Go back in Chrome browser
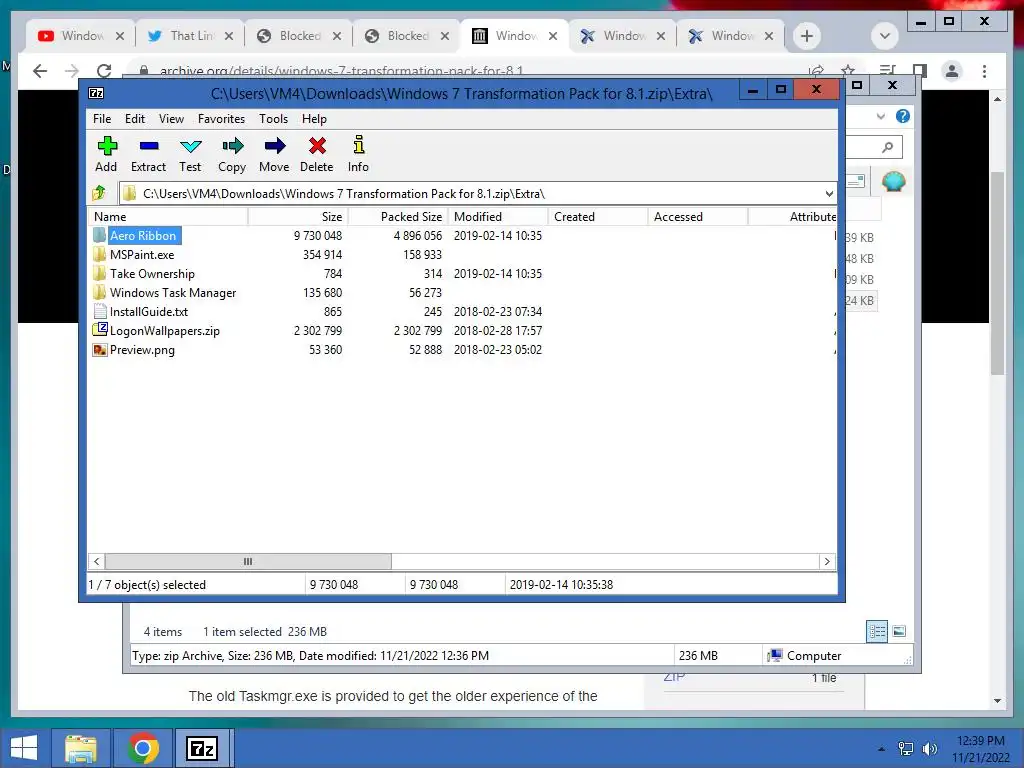 pos(40,71)
